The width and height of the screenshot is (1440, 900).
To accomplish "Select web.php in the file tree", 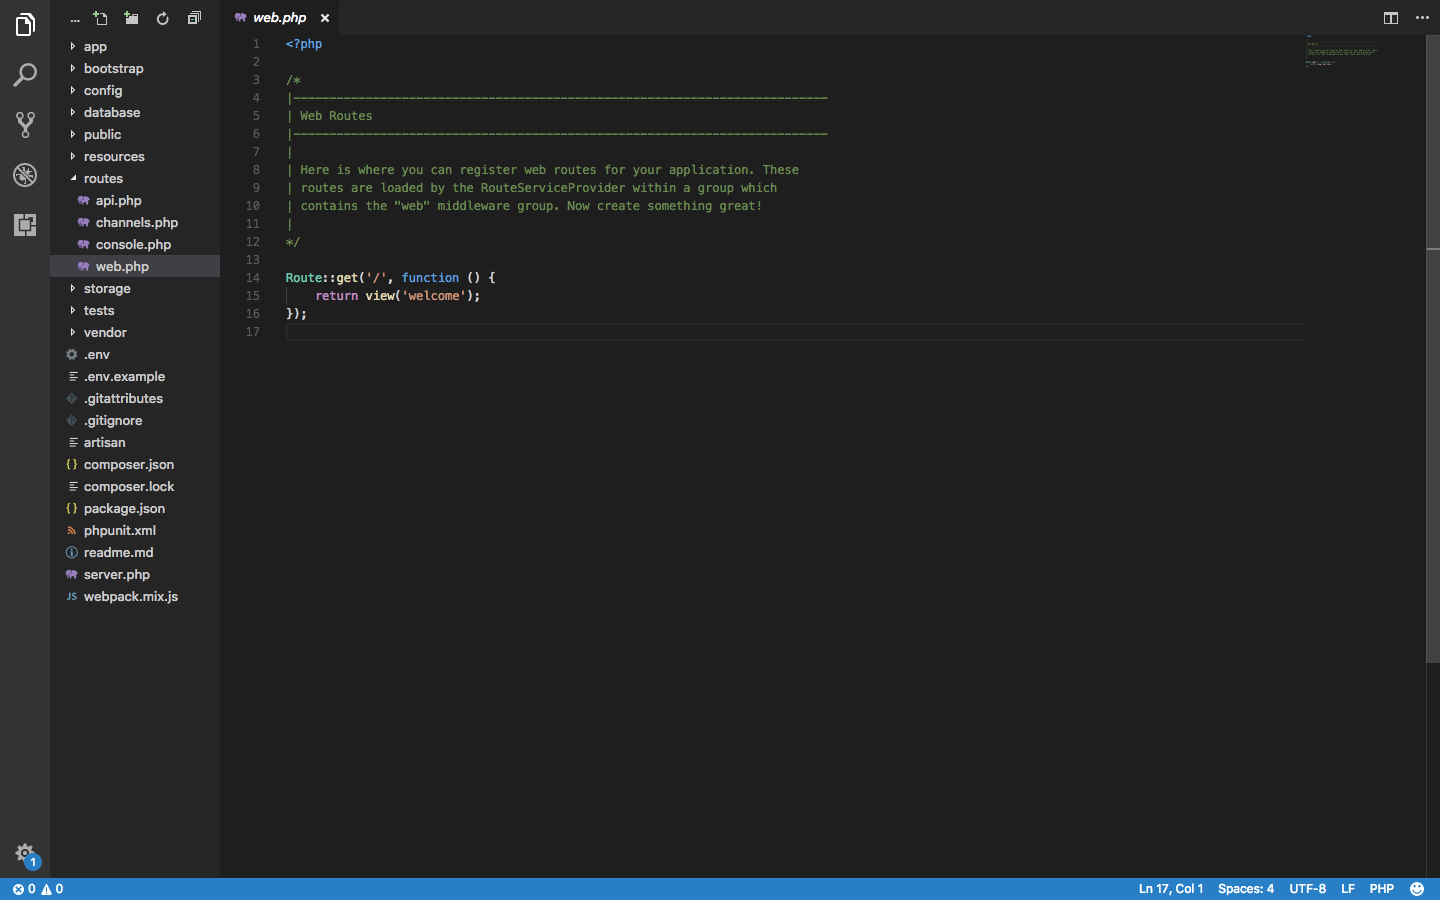I will click(135, 266).
